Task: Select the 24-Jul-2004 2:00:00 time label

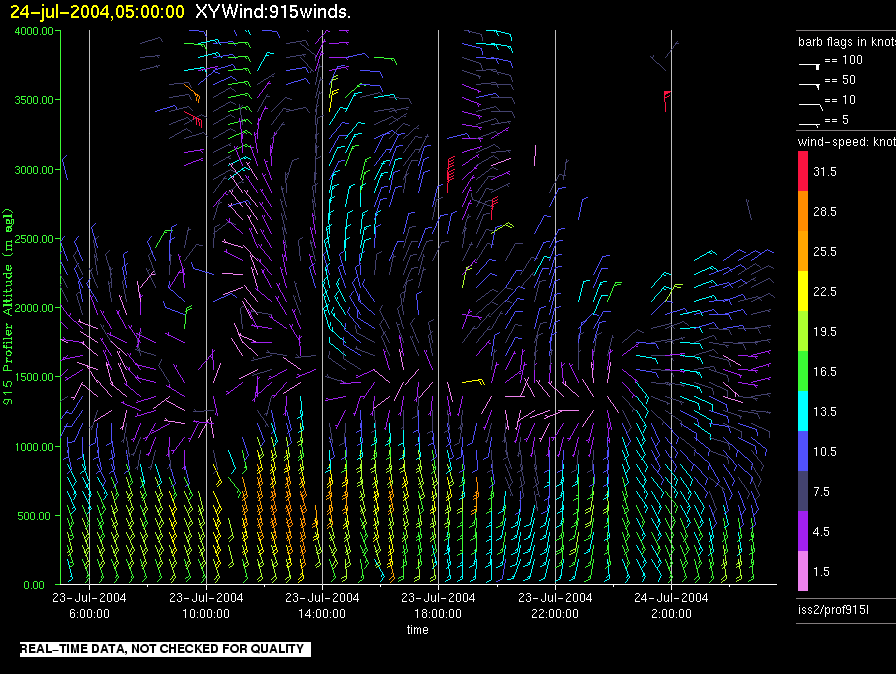Action: tap(671, 605)
